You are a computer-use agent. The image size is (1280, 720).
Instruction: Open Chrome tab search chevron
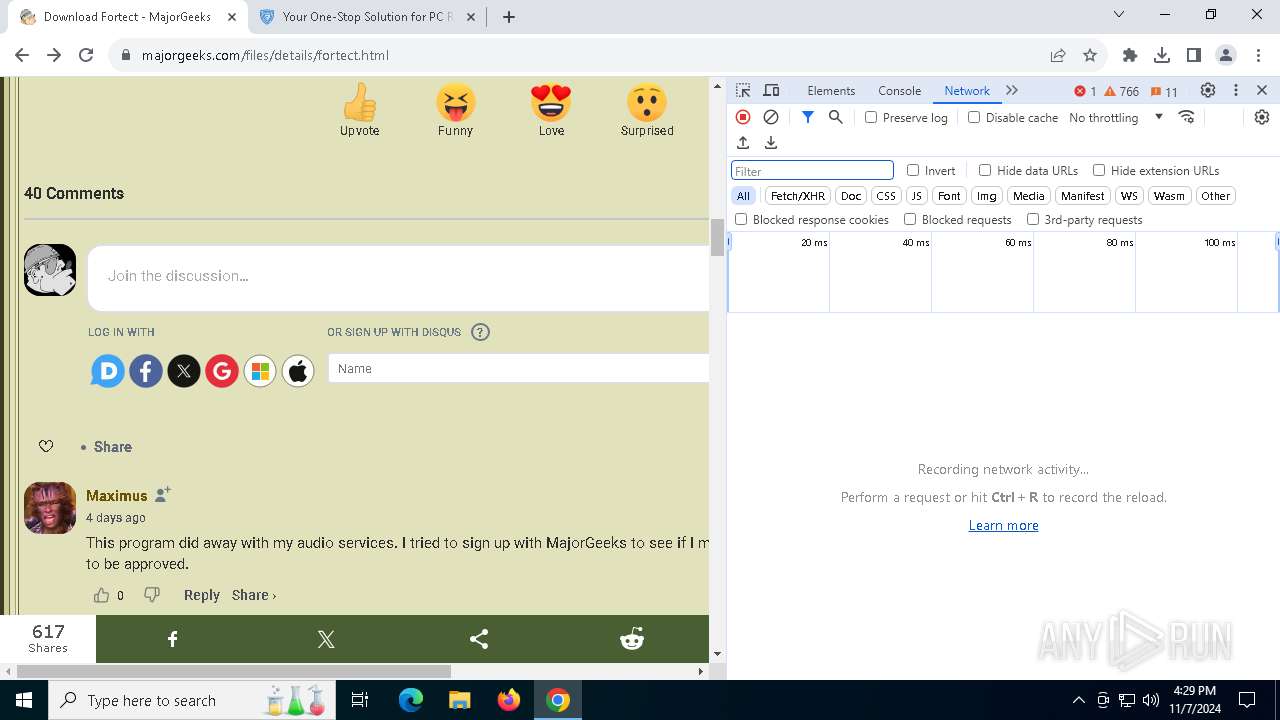pyautogui.click(x=1119, y=15)
